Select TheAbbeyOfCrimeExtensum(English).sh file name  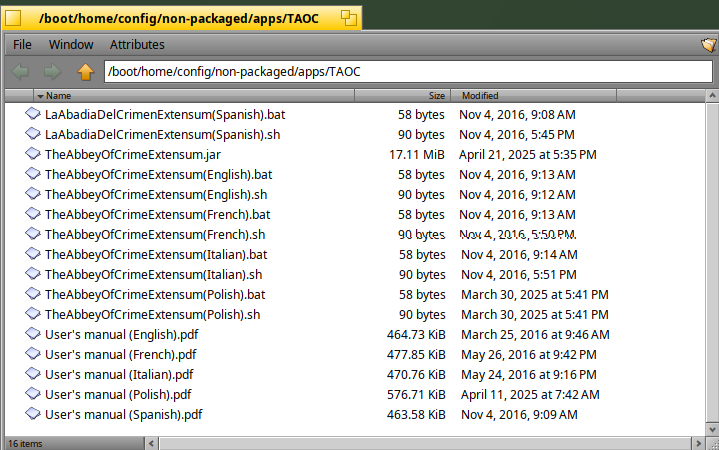[x=156, y=194]
